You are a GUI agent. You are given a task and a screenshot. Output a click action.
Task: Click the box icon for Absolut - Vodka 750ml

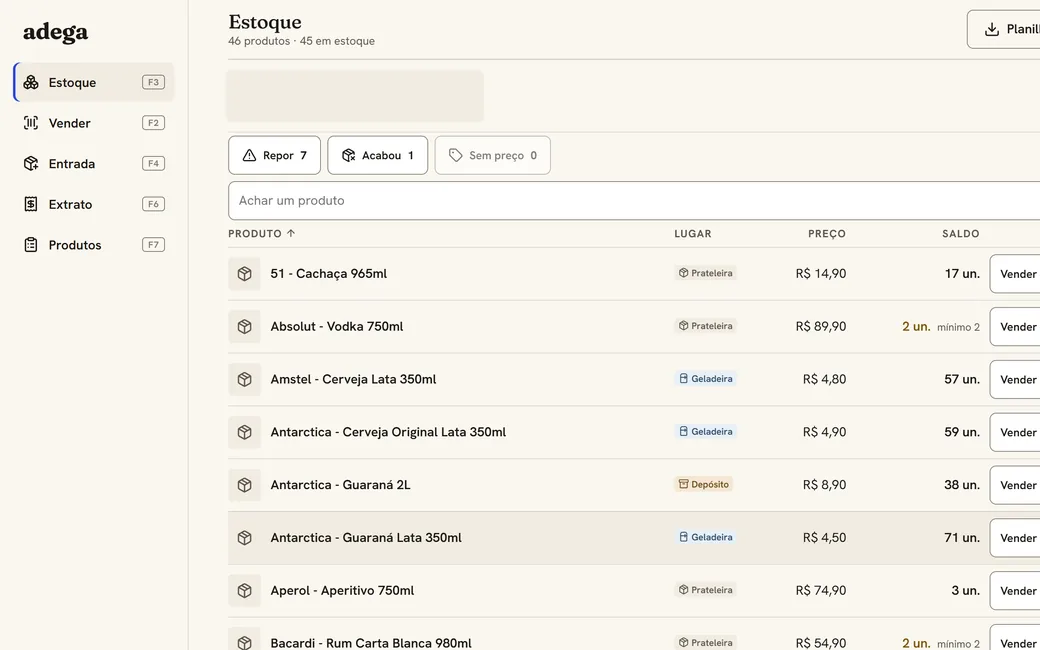pos(245,326)
